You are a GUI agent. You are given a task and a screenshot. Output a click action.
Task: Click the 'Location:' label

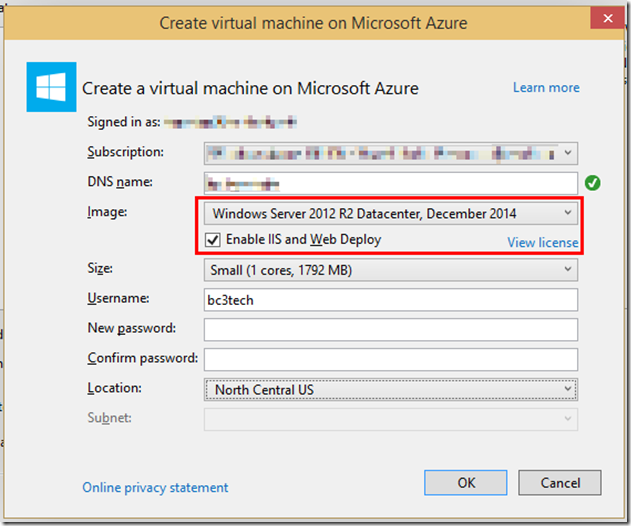pyautogui.click(x=115, y=388)
